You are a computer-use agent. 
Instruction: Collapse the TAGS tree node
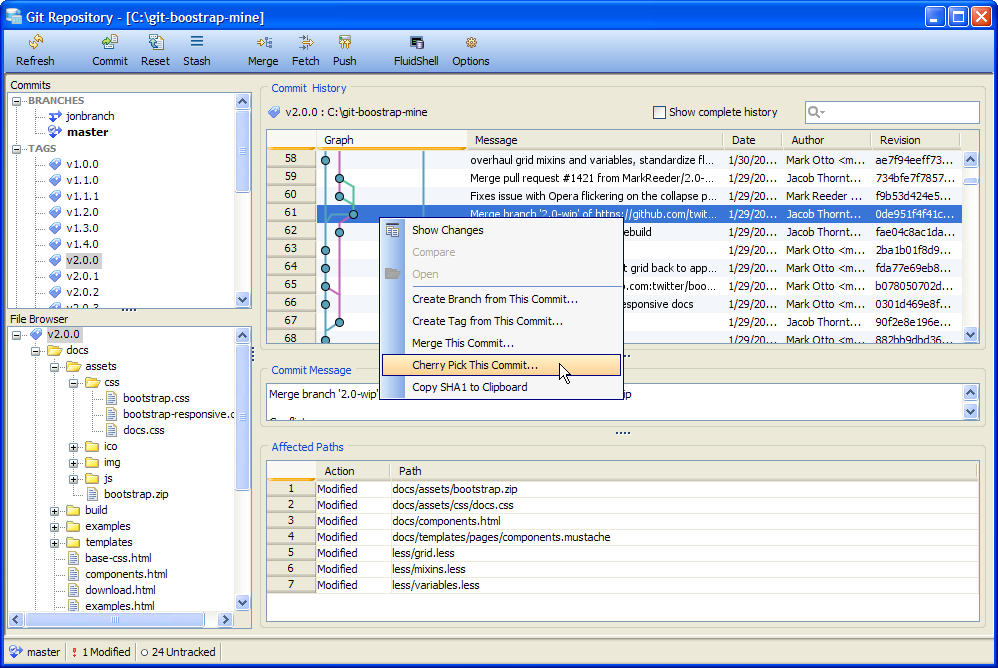17,149
